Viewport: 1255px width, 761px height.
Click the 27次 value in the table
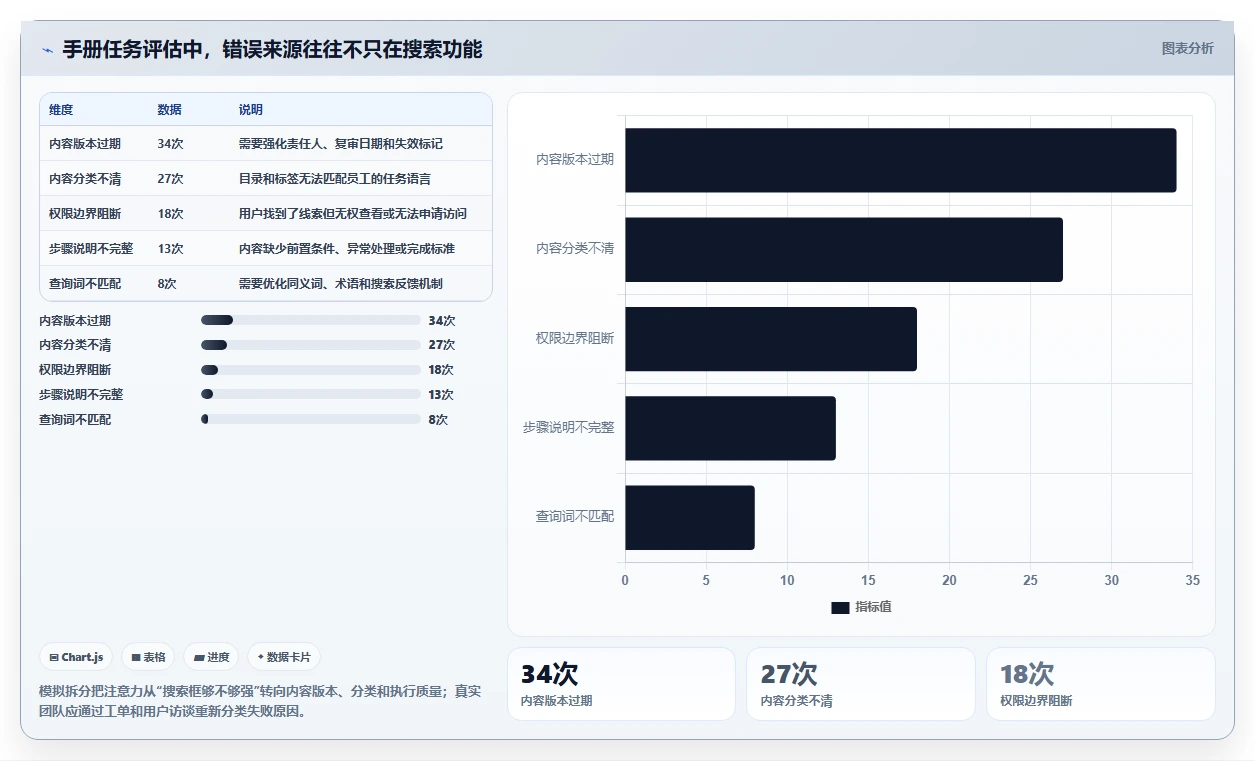coord(170,179)
